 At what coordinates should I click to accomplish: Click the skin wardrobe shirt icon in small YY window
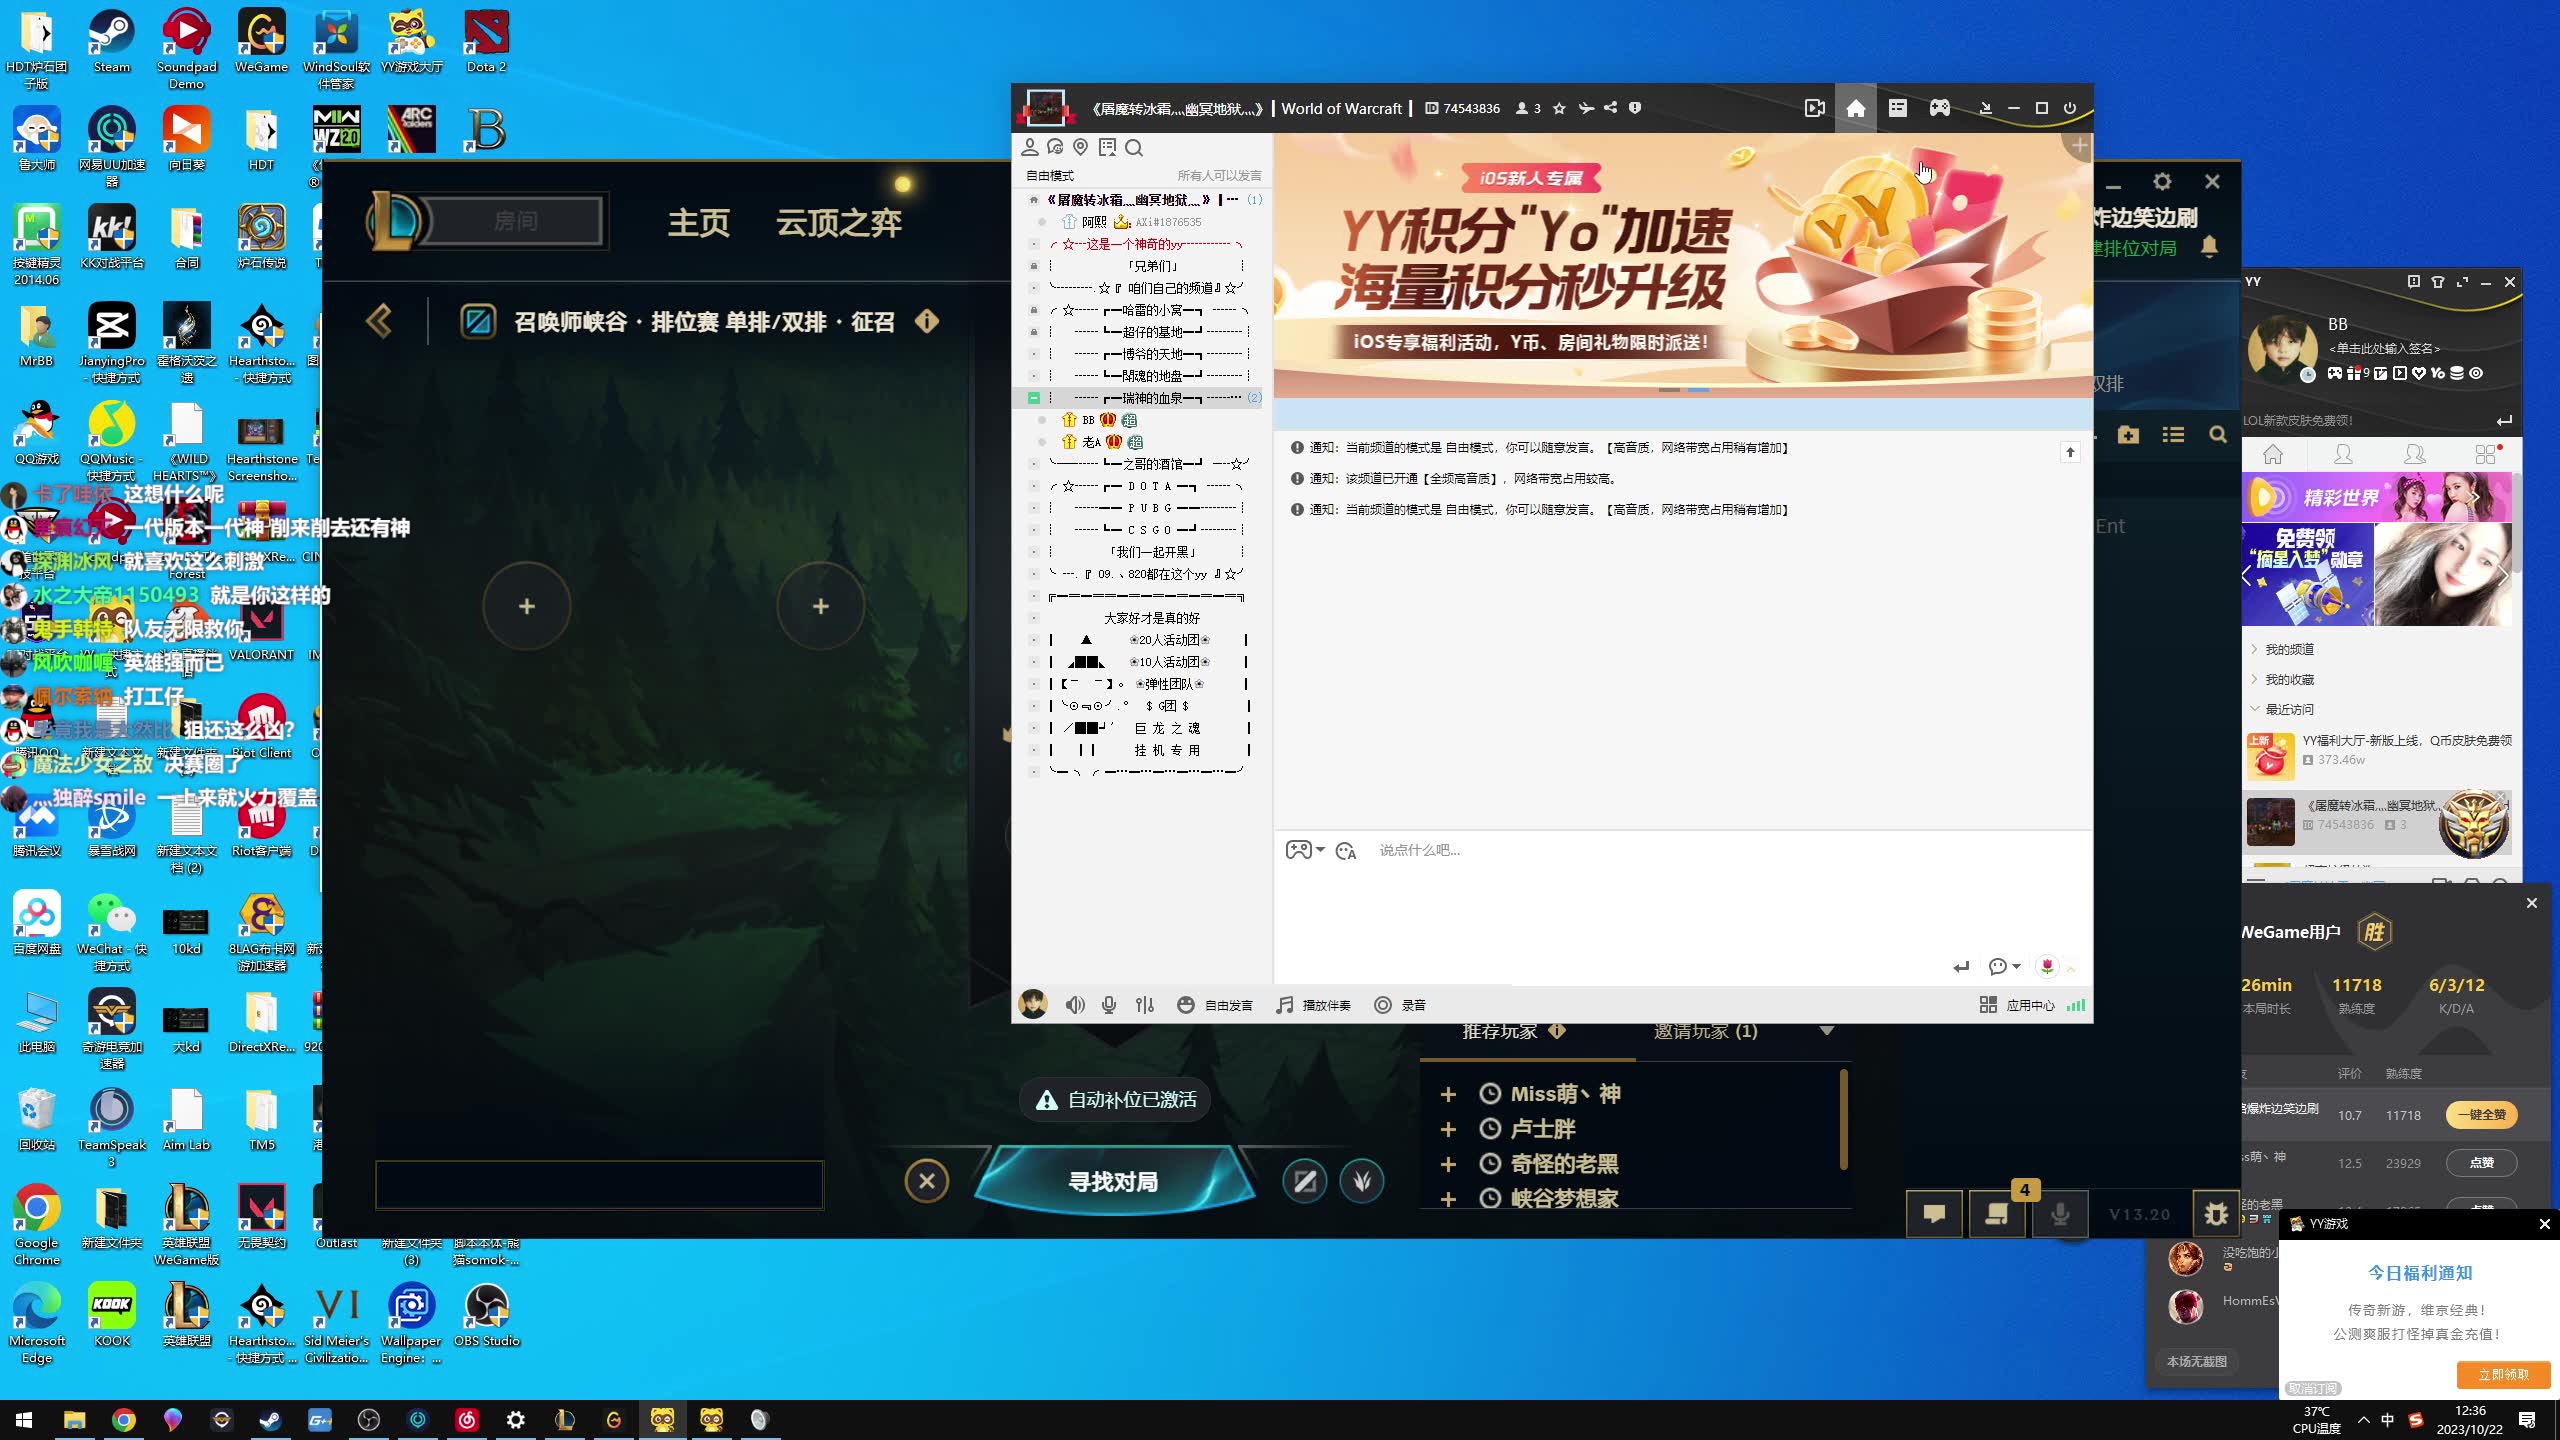(x=2437, y=282)
